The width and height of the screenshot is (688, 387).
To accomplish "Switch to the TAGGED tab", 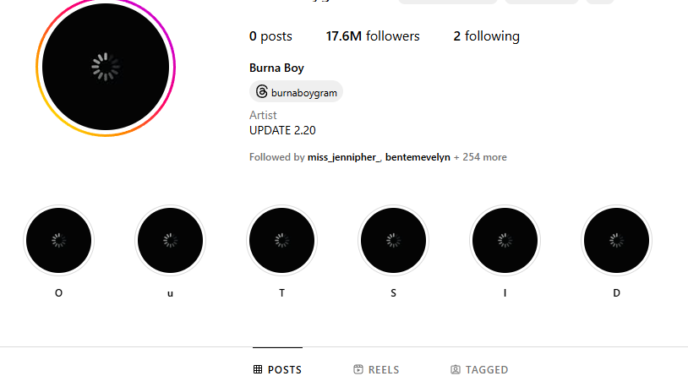I will 479,369.
